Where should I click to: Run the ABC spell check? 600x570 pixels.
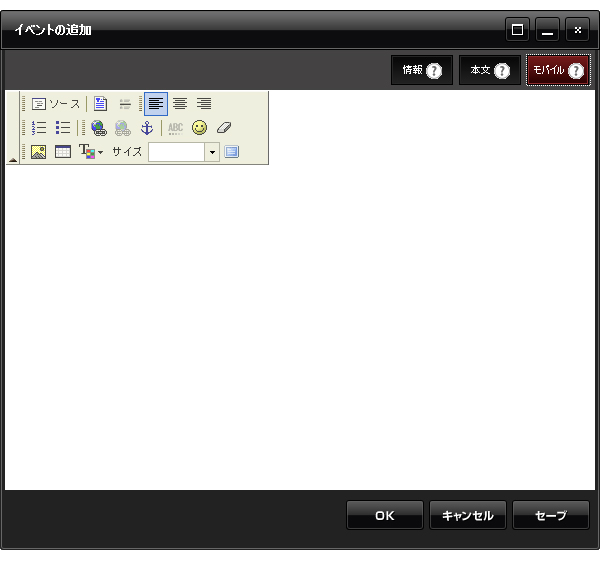(175, 128)
